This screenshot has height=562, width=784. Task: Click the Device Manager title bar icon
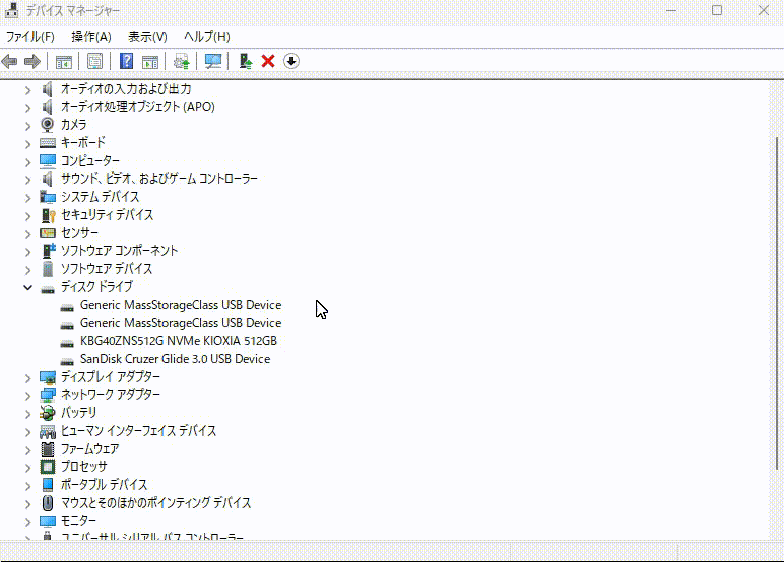[x=12, y=10]
